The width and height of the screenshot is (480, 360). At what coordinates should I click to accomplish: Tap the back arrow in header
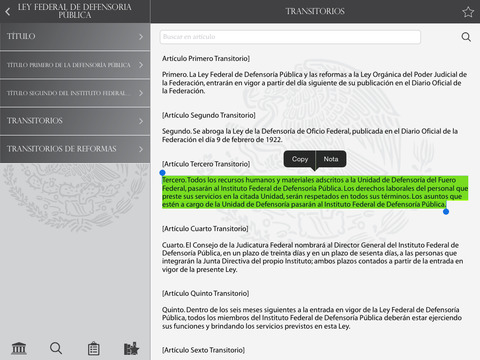pos(8,12)
